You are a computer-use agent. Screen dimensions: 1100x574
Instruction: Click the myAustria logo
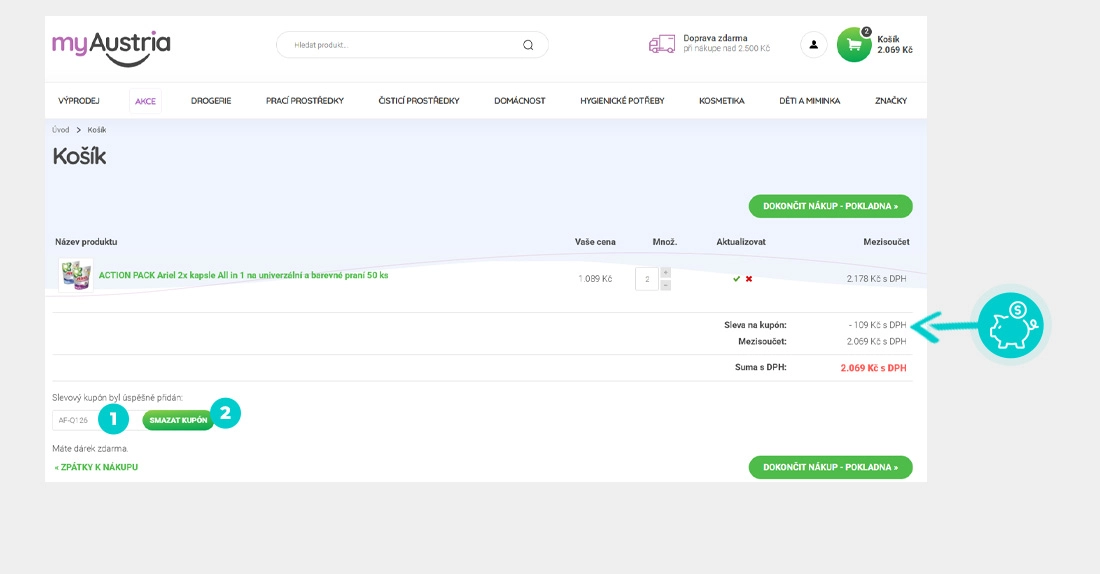pyautogui.click(x=111, y=47)
